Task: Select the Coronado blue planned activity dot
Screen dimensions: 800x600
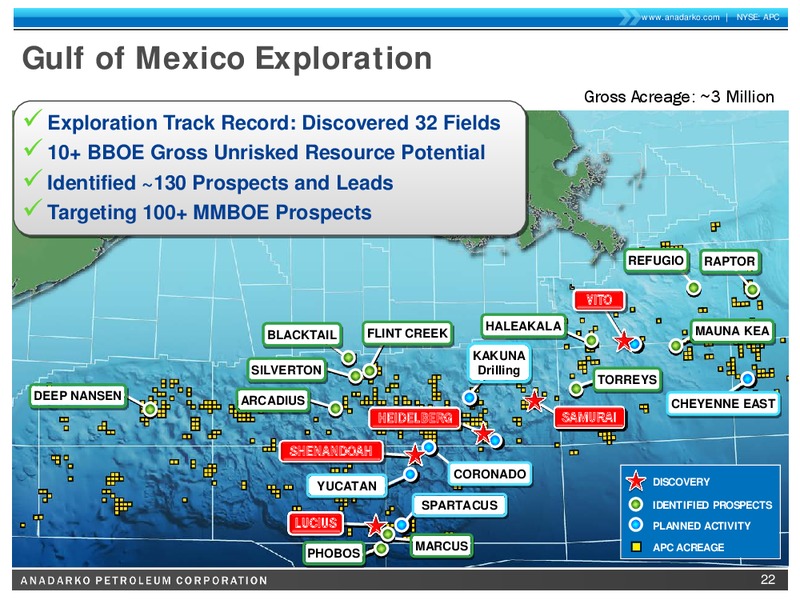Action: click(x=429, y=447)
